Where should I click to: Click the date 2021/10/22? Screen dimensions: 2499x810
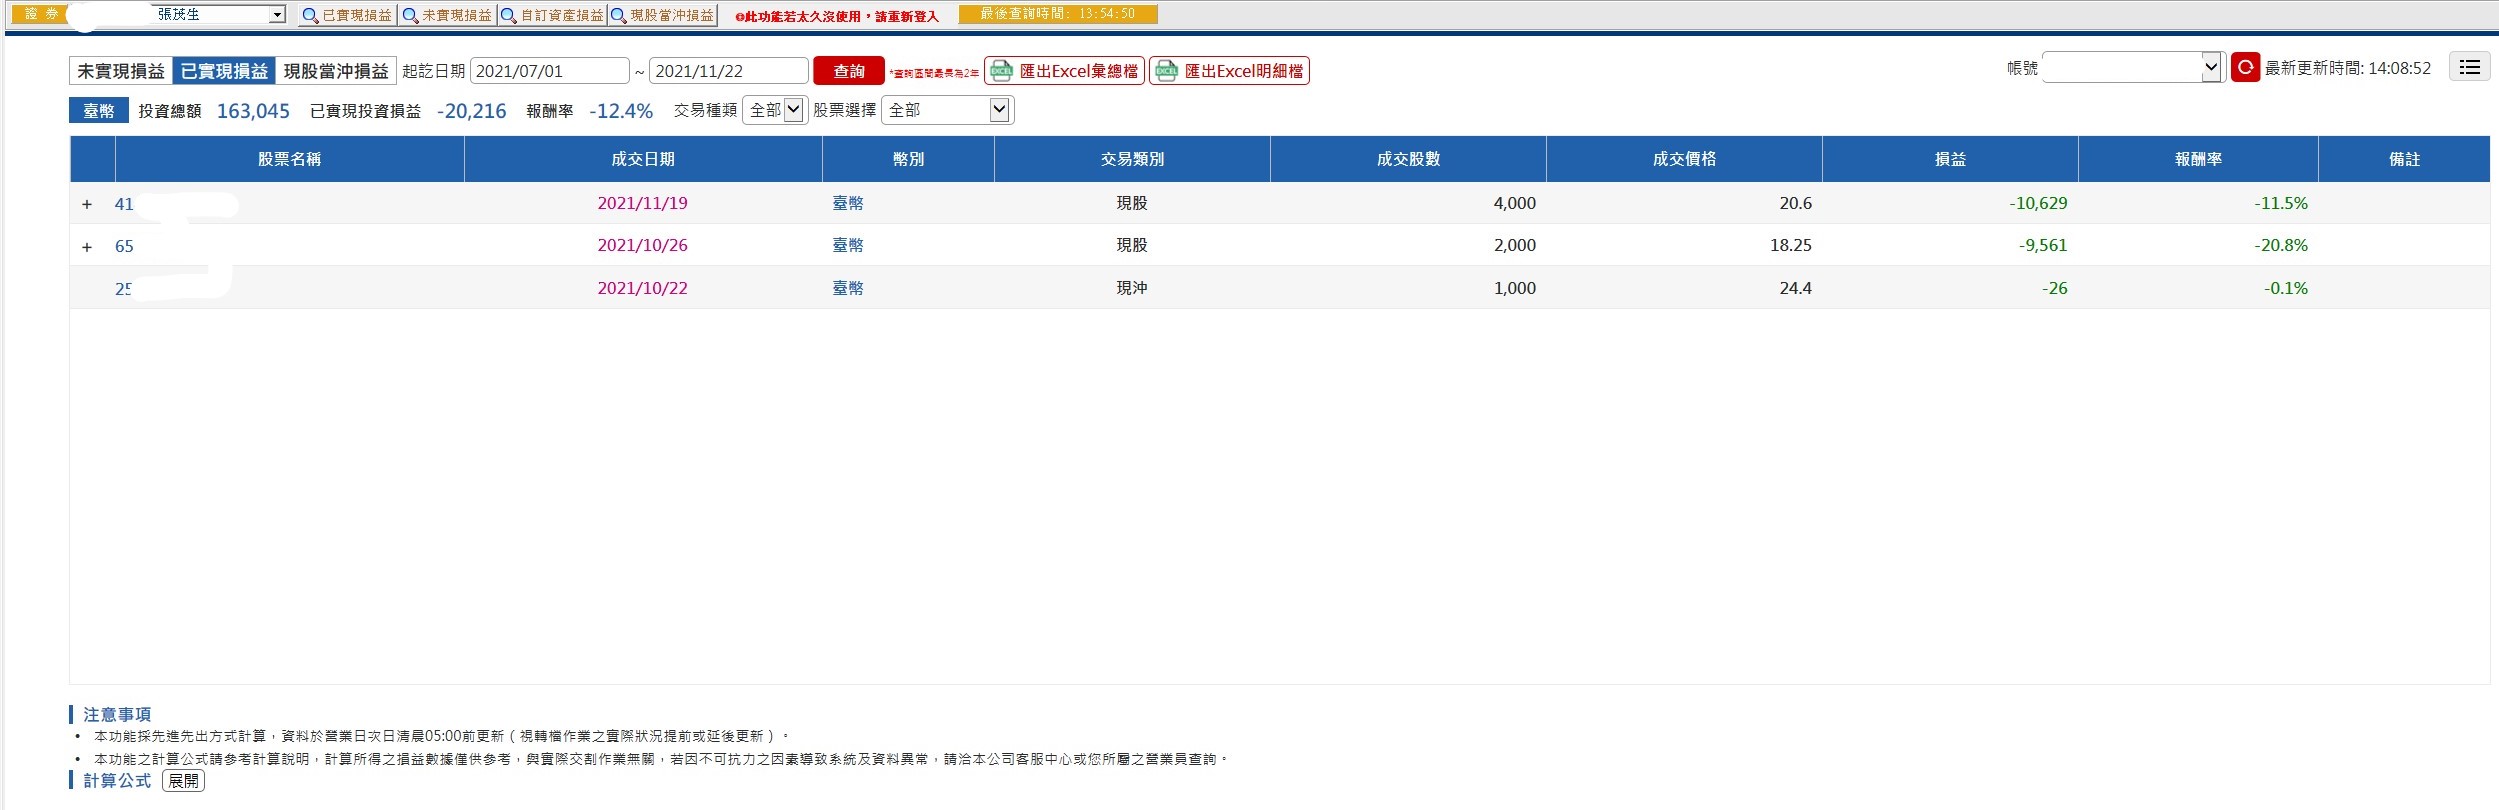coord(642,288)
